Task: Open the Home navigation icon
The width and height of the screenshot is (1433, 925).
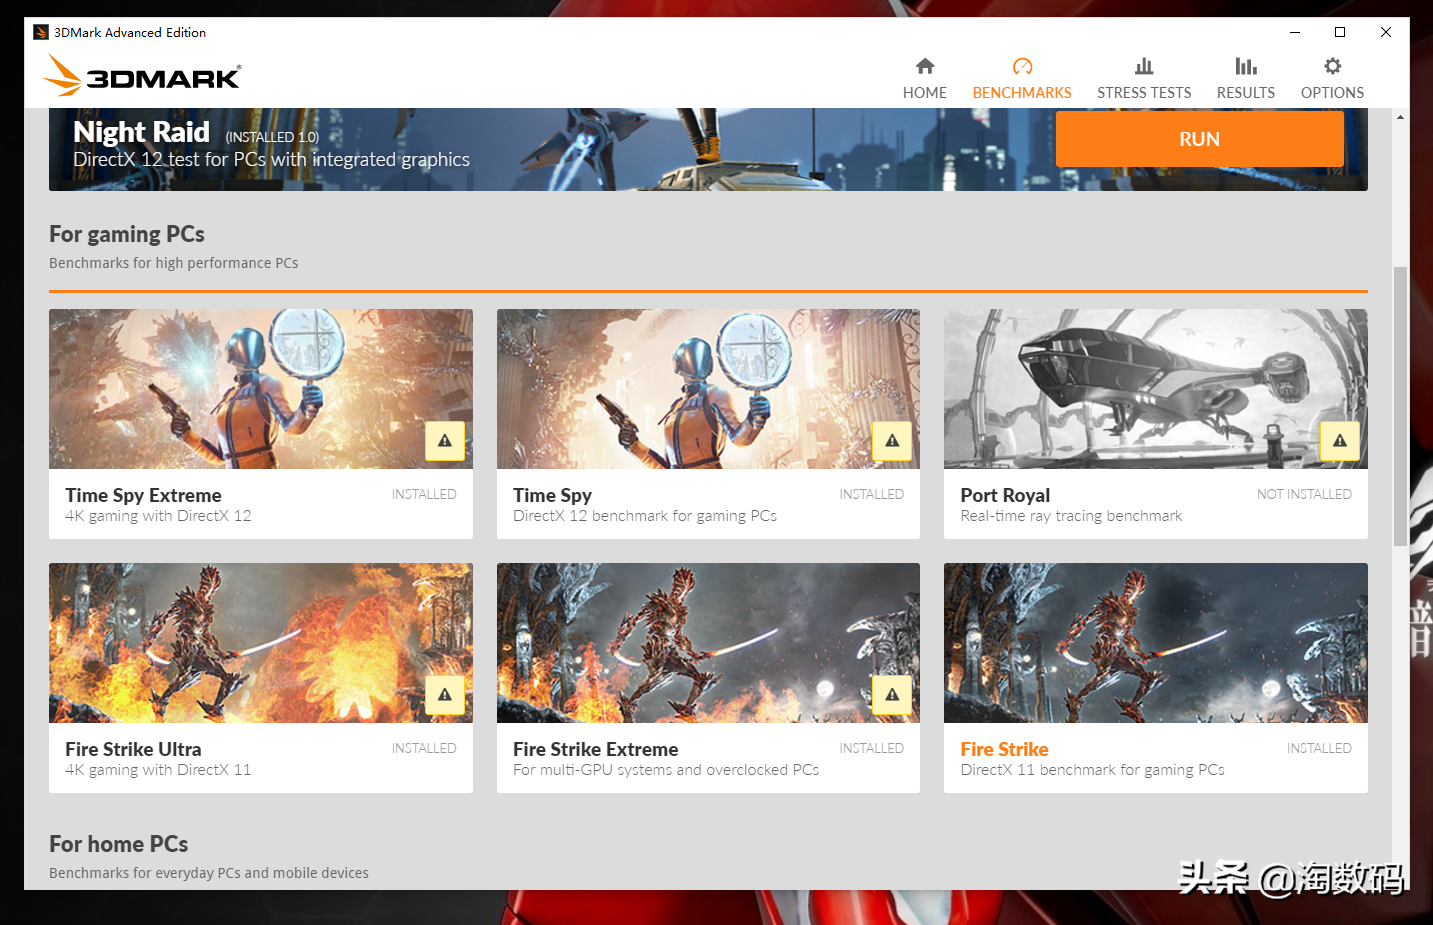Action: click(x=924, y=66)
